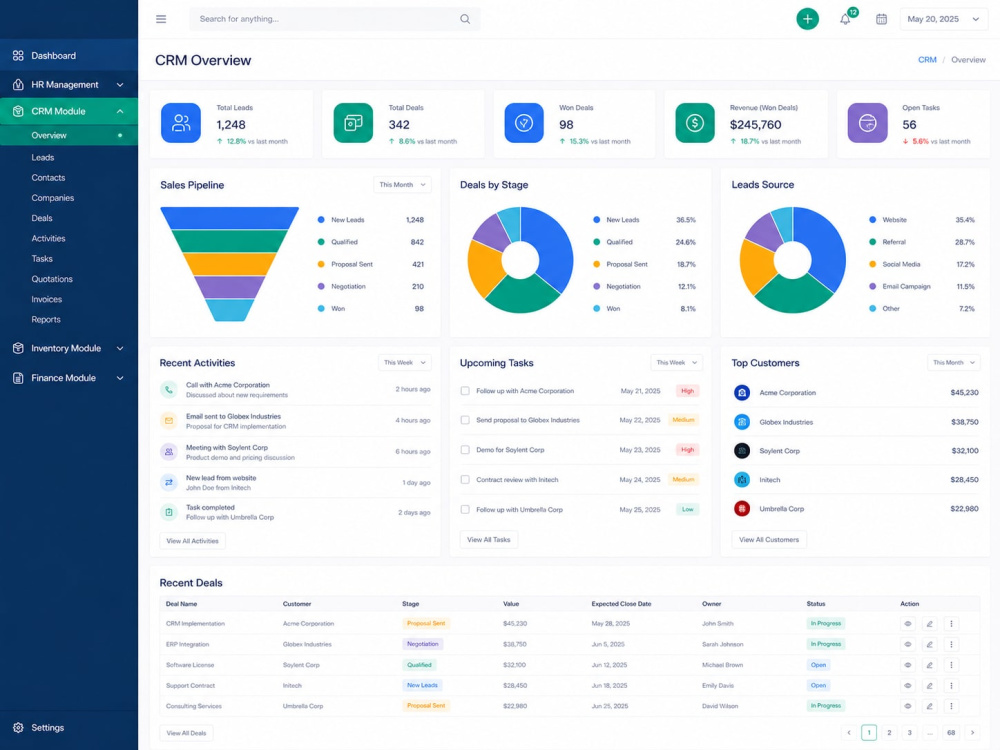Open the May 20, 2025 date dropdown

coord(943,19)
